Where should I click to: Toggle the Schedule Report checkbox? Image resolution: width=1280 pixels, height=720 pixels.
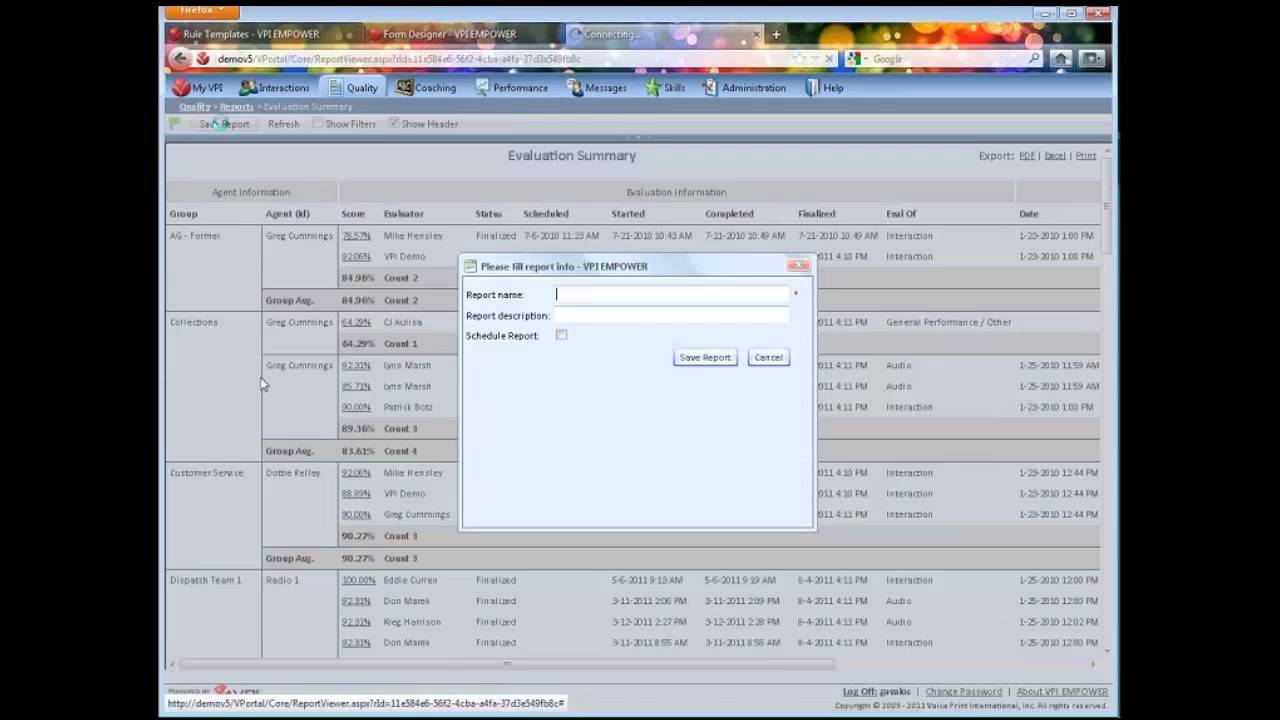pyautogui.click(x=561, y=335)
